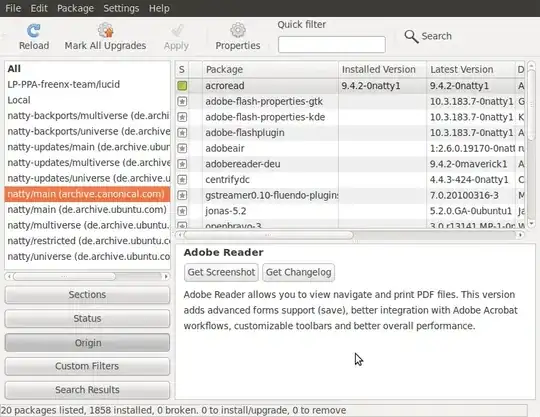Select natty-updates/universe origin
This screenshot has height=417, width=540.
coord(87,178)
